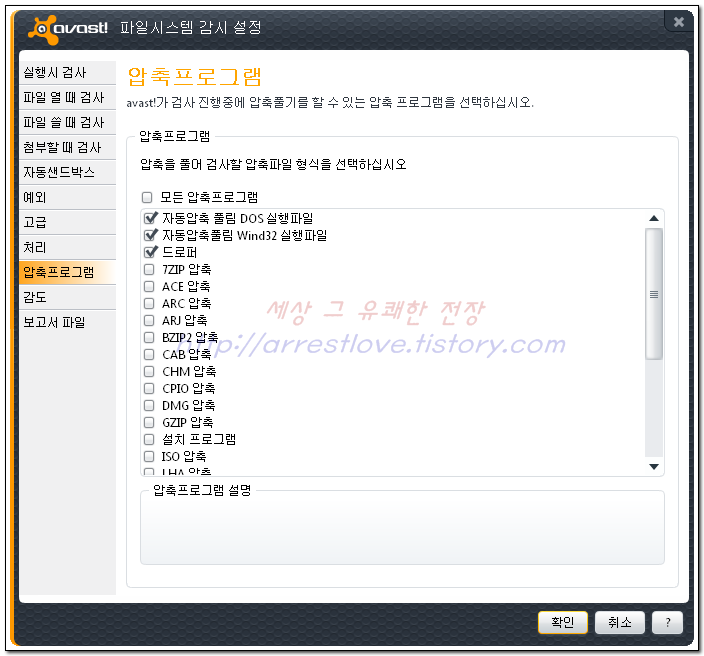Click the list scrollbar down arrow
Screen dimensions: 704x656
(654, 467)
